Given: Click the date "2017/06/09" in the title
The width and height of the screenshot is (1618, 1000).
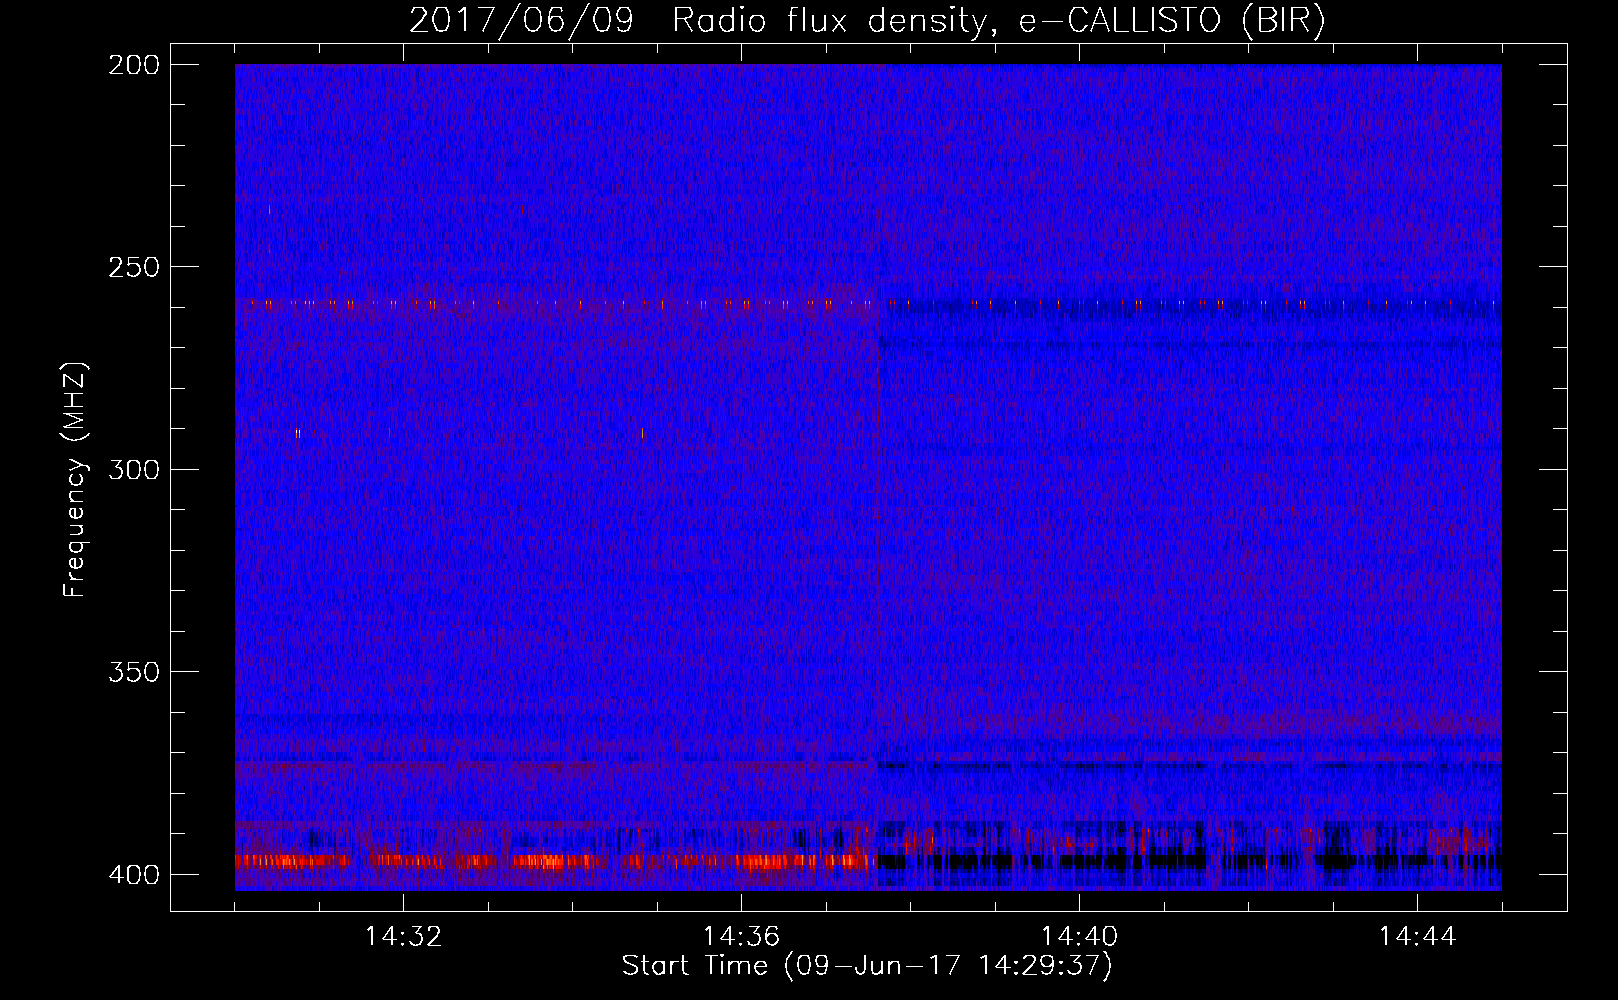Looking at the screenshot, I should (521, 21).
